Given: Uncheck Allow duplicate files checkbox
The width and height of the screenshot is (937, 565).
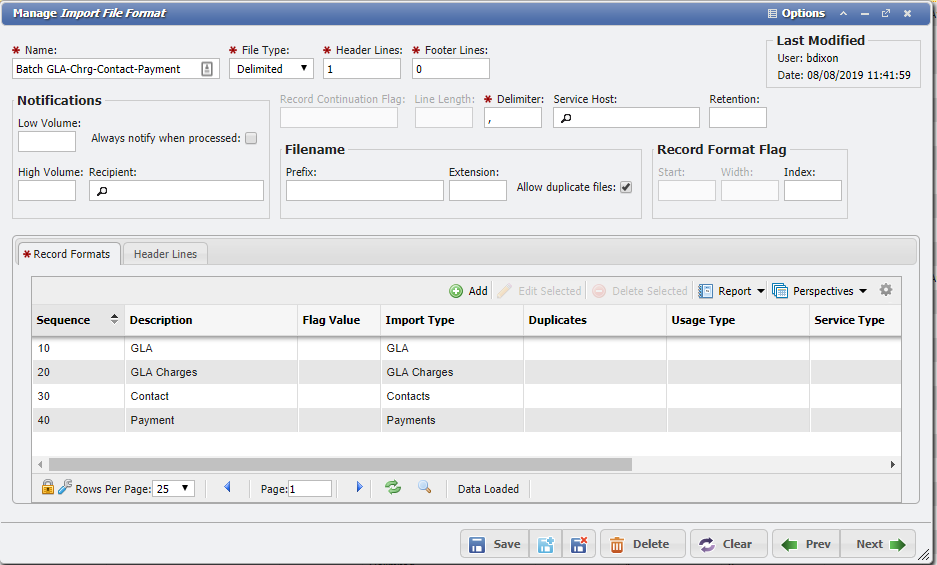Looking at the screenshot, I should click(x=626, y=187).
